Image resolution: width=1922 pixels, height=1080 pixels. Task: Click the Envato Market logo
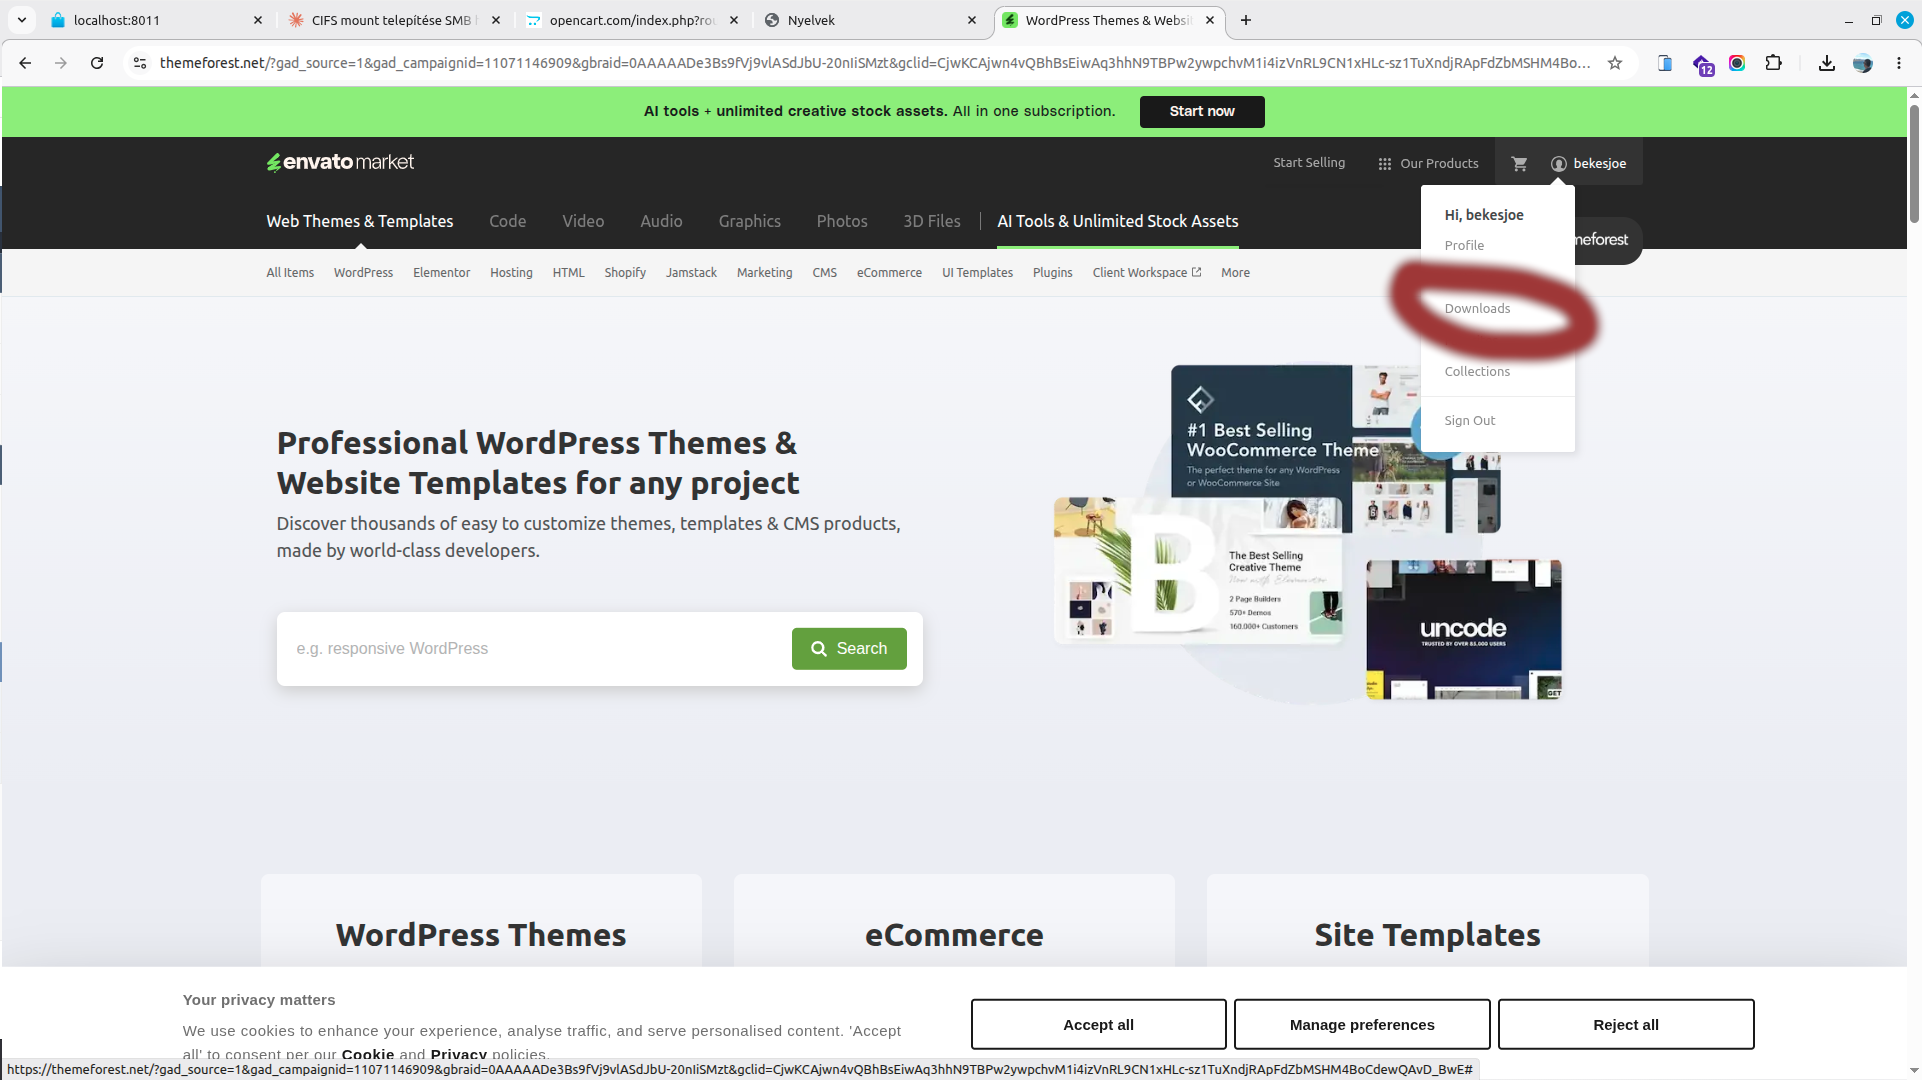(340, 162)
